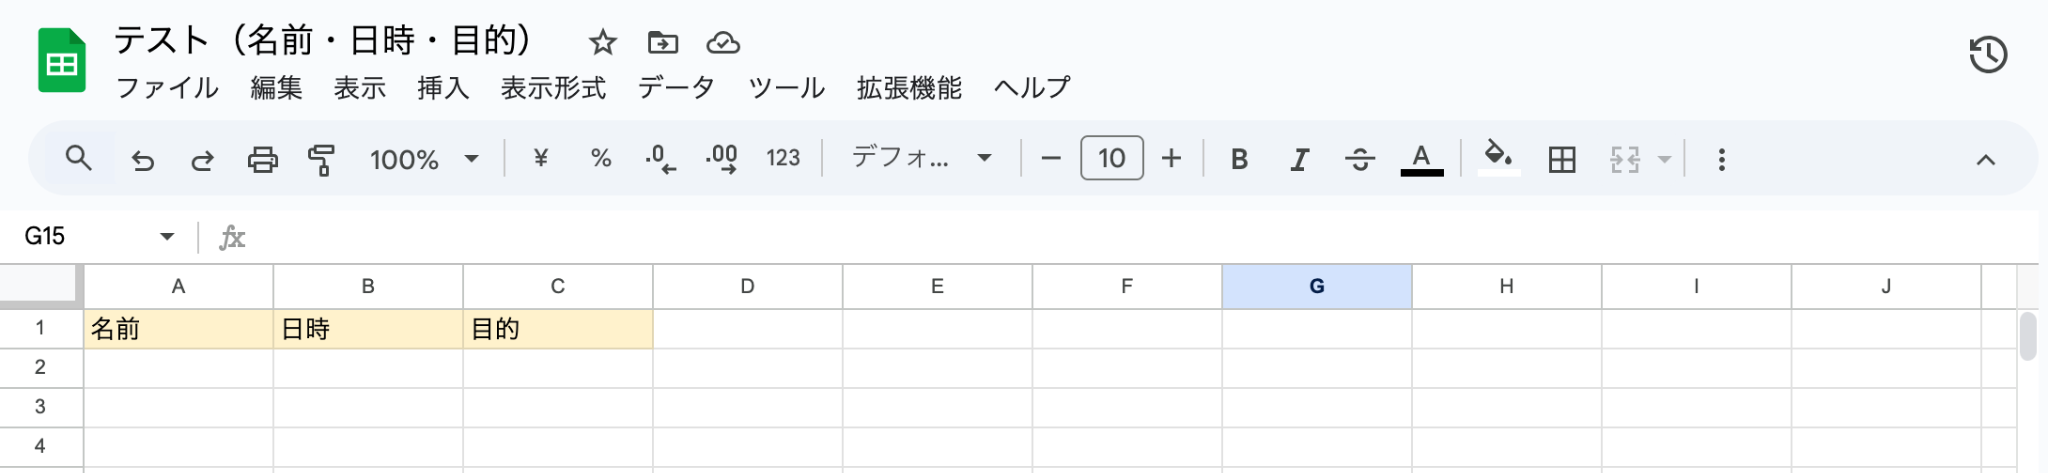Open the borders grid tool

(1561, 160)
